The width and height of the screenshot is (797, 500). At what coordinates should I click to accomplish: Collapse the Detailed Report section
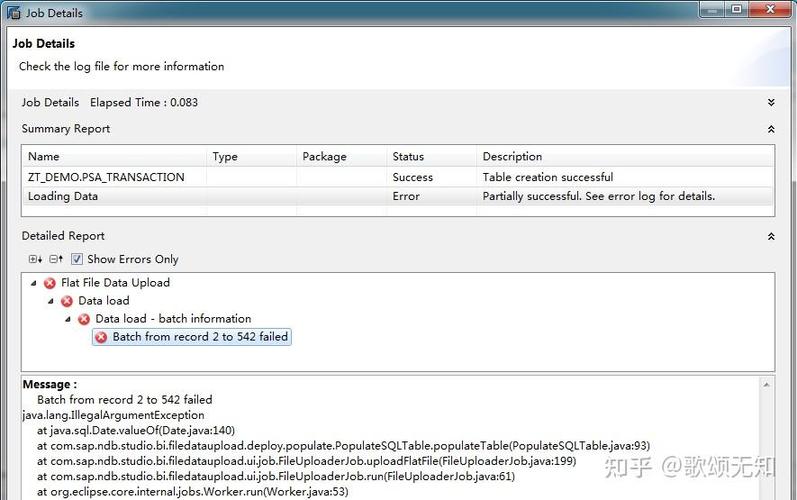pos(771,237)
